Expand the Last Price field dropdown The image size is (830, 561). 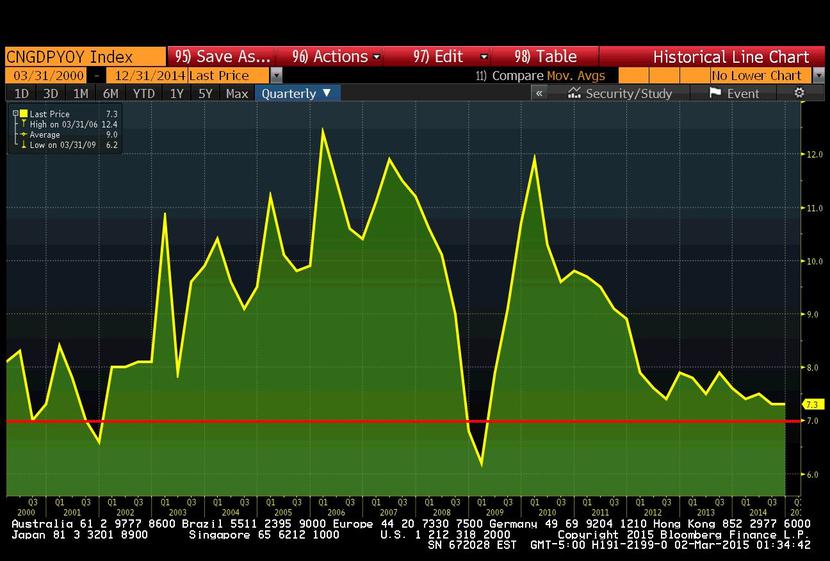pos(277,75)
